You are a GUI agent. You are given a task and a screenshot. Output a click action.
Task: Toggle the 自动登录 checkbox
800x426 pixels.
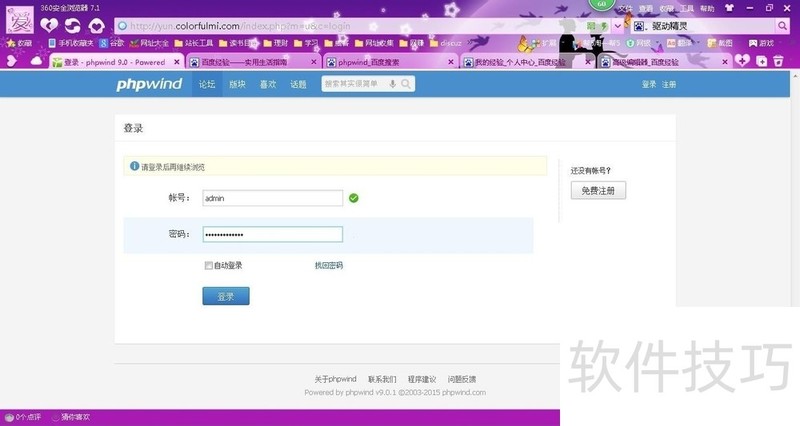(208, 266)
